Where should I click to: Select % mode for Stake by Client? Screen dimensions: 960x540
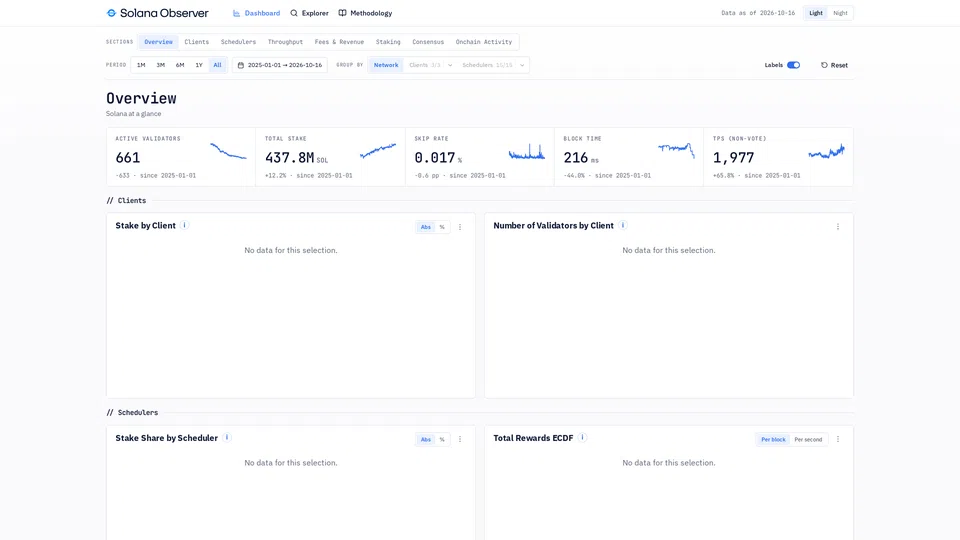(442, 227)
